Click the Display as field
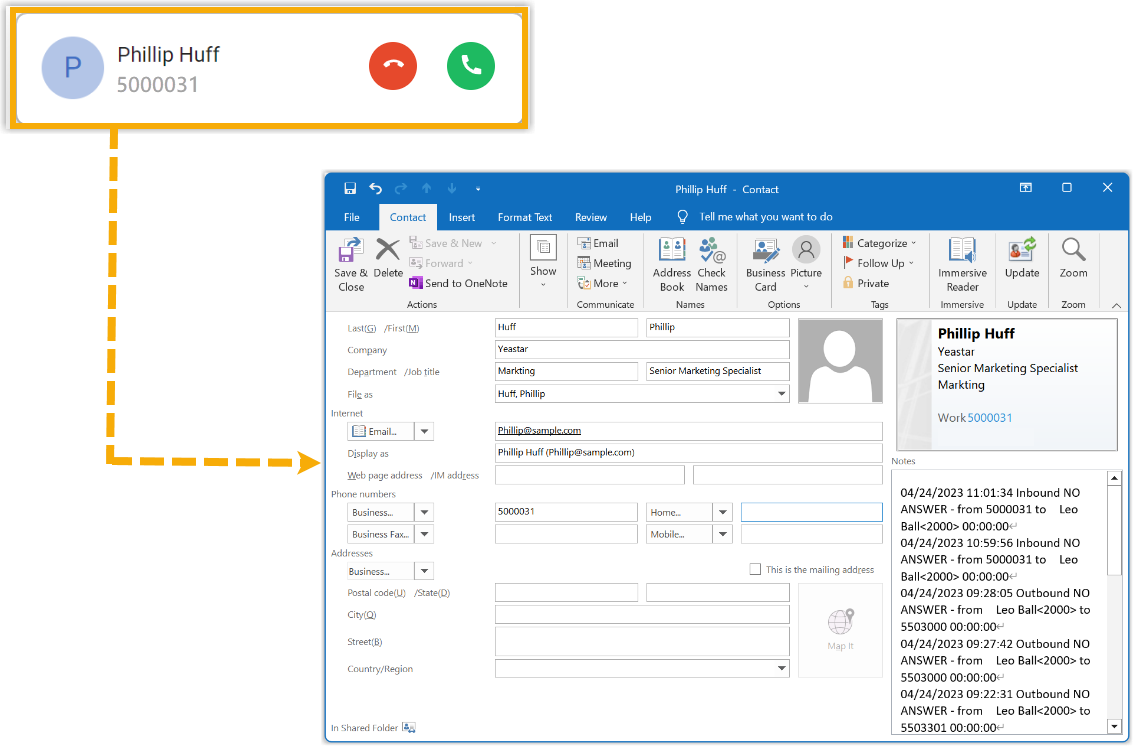This screenshot has width=1133, height=746. tap(688, 453)
